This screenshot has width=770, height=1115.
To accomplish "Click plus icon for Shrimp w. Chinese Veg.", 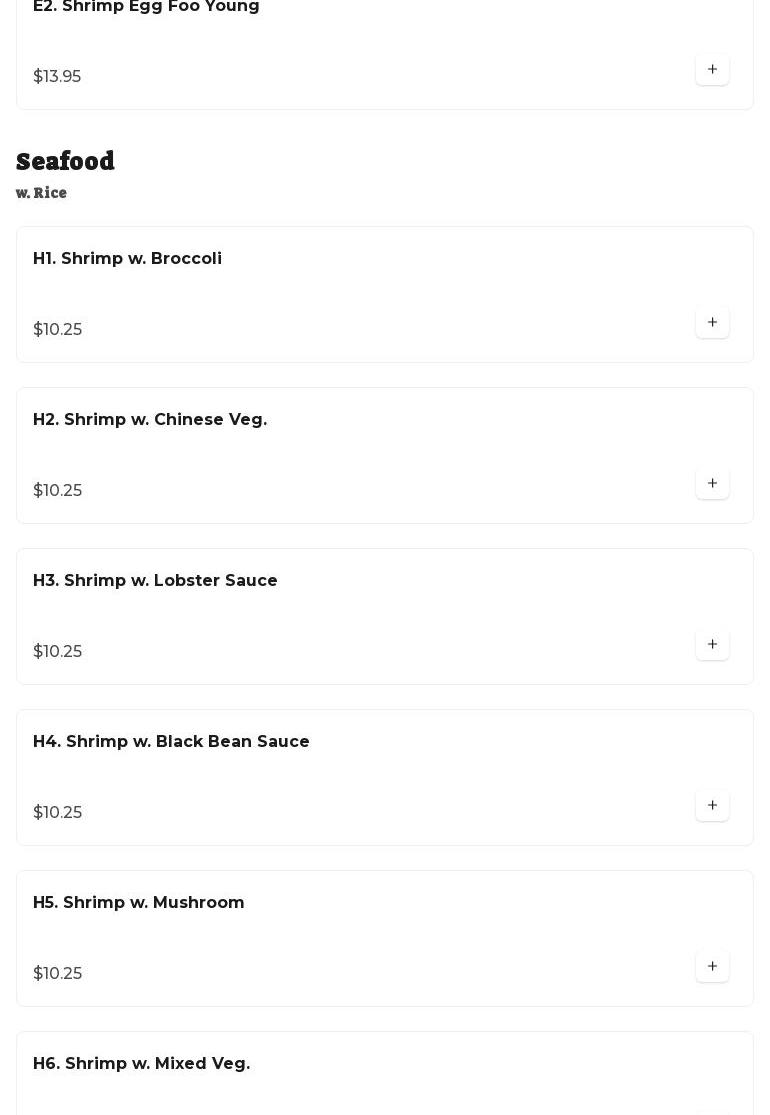I will pos(712,484).
